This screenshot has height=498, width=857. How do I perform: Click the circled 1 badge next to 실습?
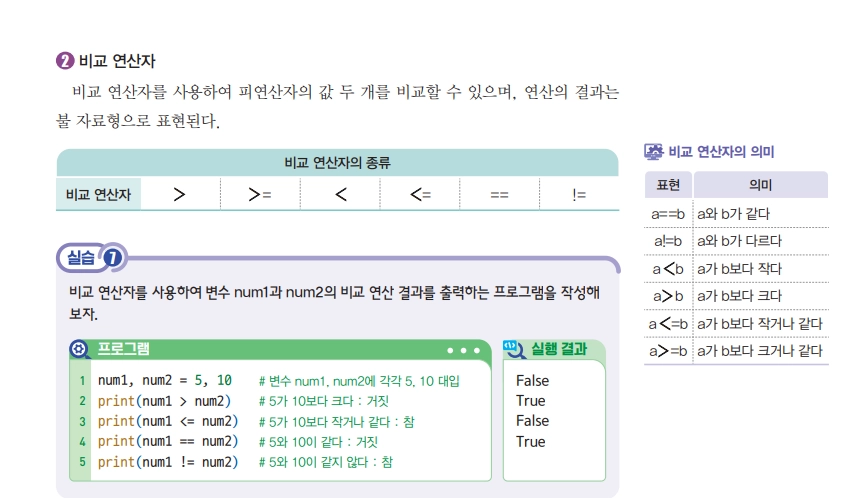(113, 257)
